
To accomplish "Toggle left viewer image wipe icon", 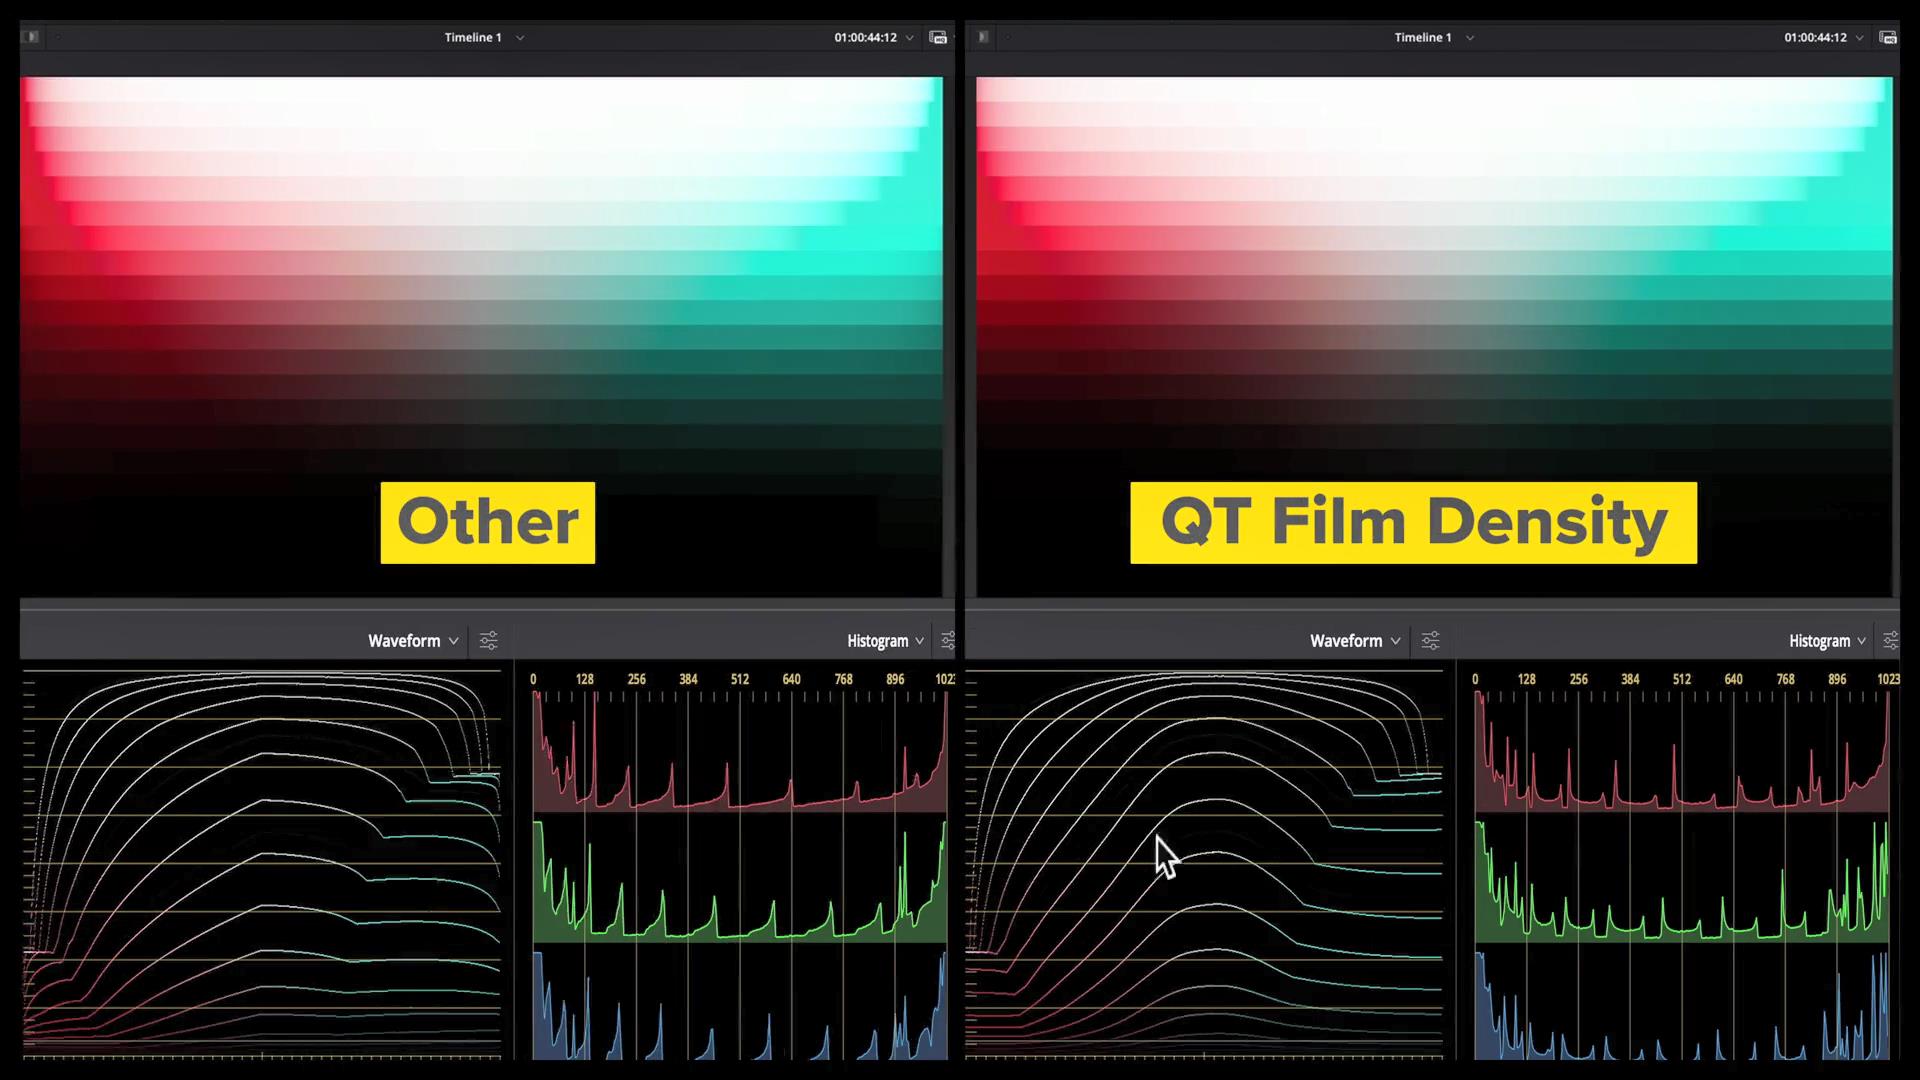I will [x=31, y=37].
